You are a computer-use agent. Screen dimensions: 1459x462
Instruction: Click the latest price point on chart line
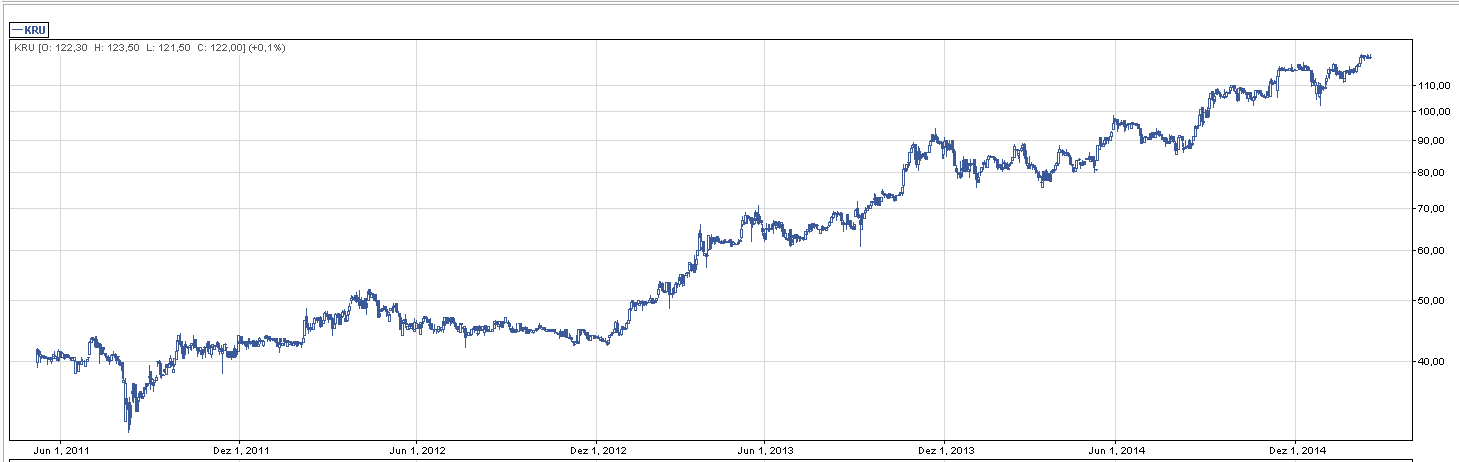[x=1369, y=57]
